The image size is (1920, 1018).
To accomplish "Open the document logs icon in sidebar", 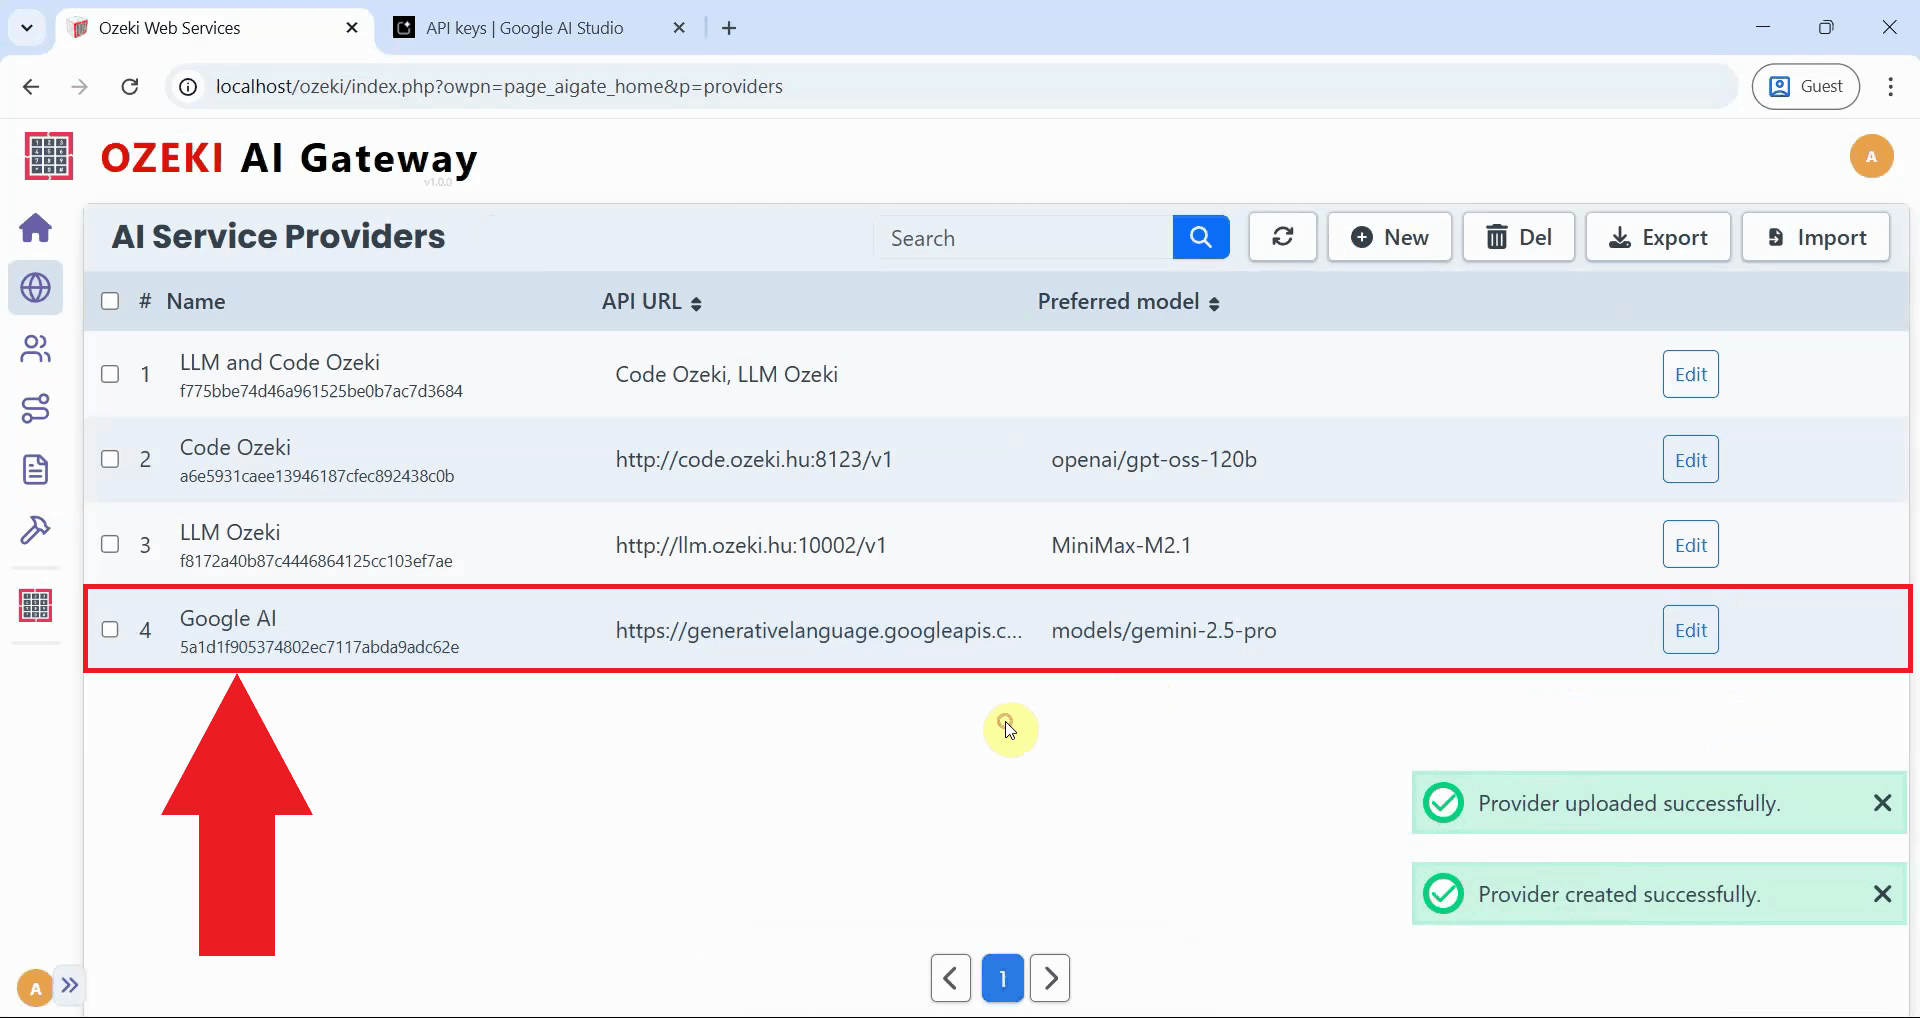I will point(36,469).
